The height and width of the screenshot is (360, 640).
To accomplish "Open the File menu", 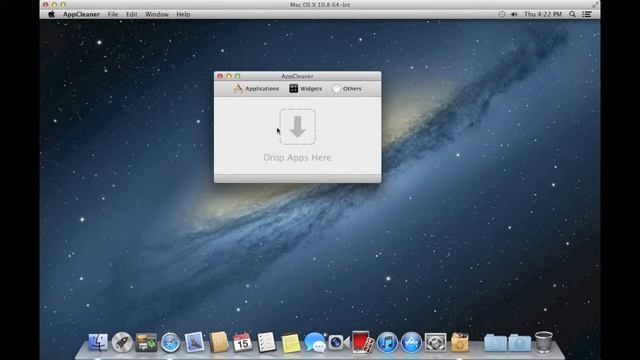I will click(113, 14).
